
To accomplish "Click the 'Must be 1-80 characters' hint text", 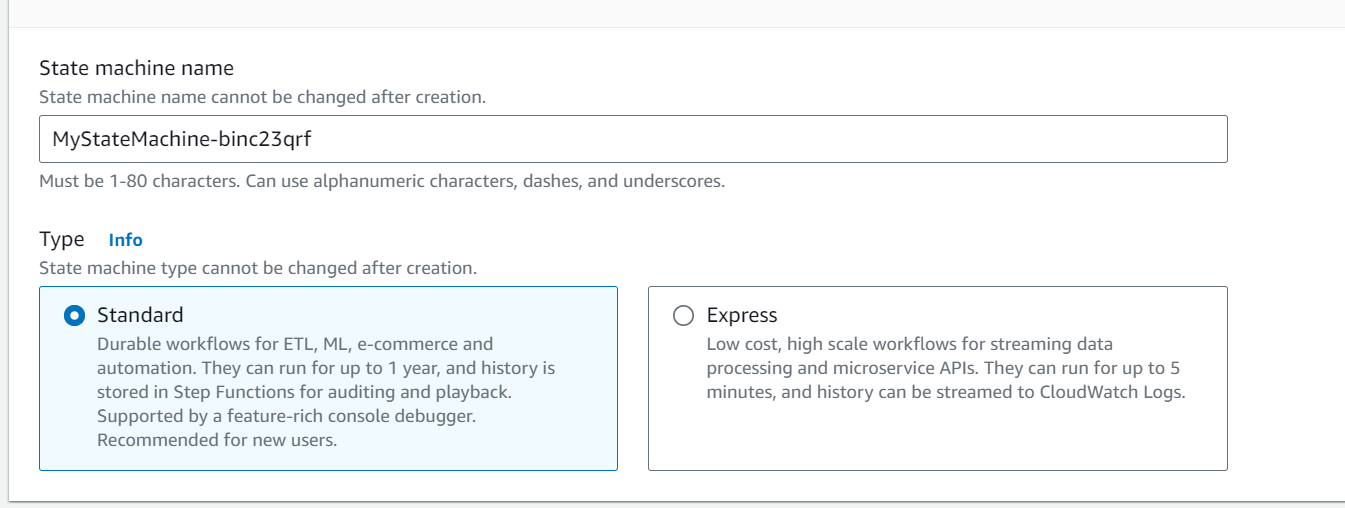I will click(x=381, y=181).
